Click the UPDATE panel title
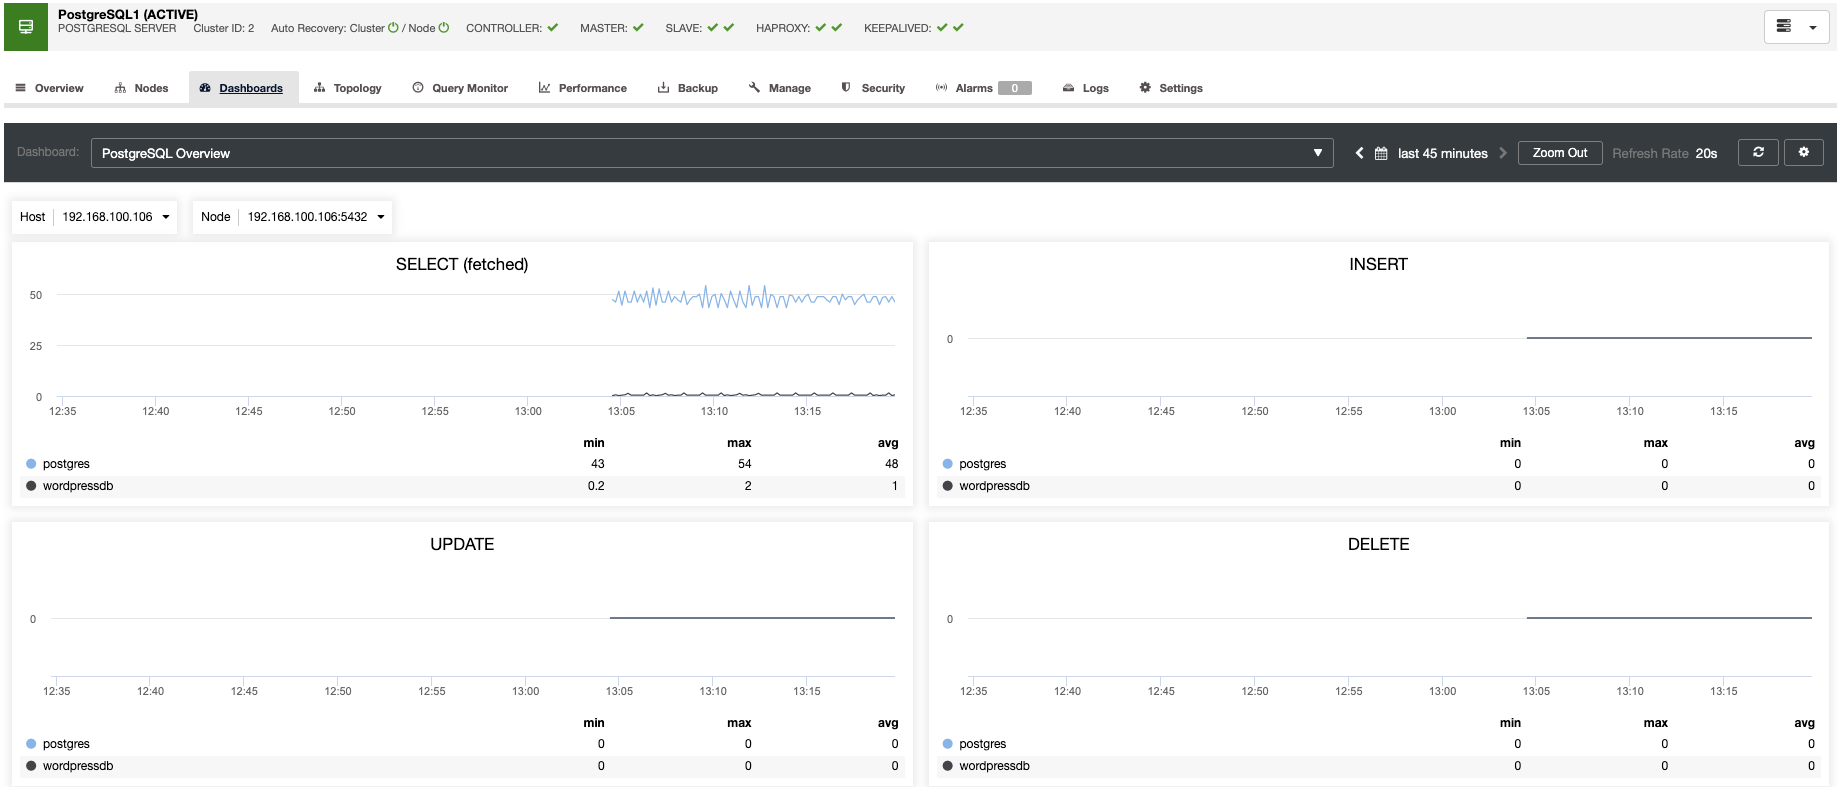Viewport: 1838px width, 787px height. pyautogui.click(x=462, y=544)
